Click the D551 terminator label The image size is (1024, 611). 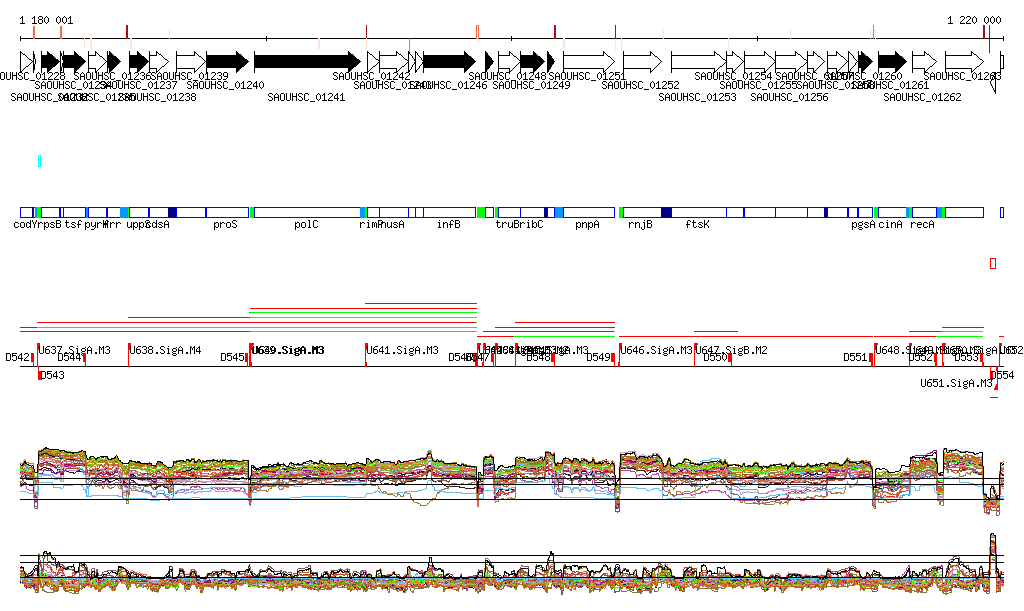click(856, 357)
